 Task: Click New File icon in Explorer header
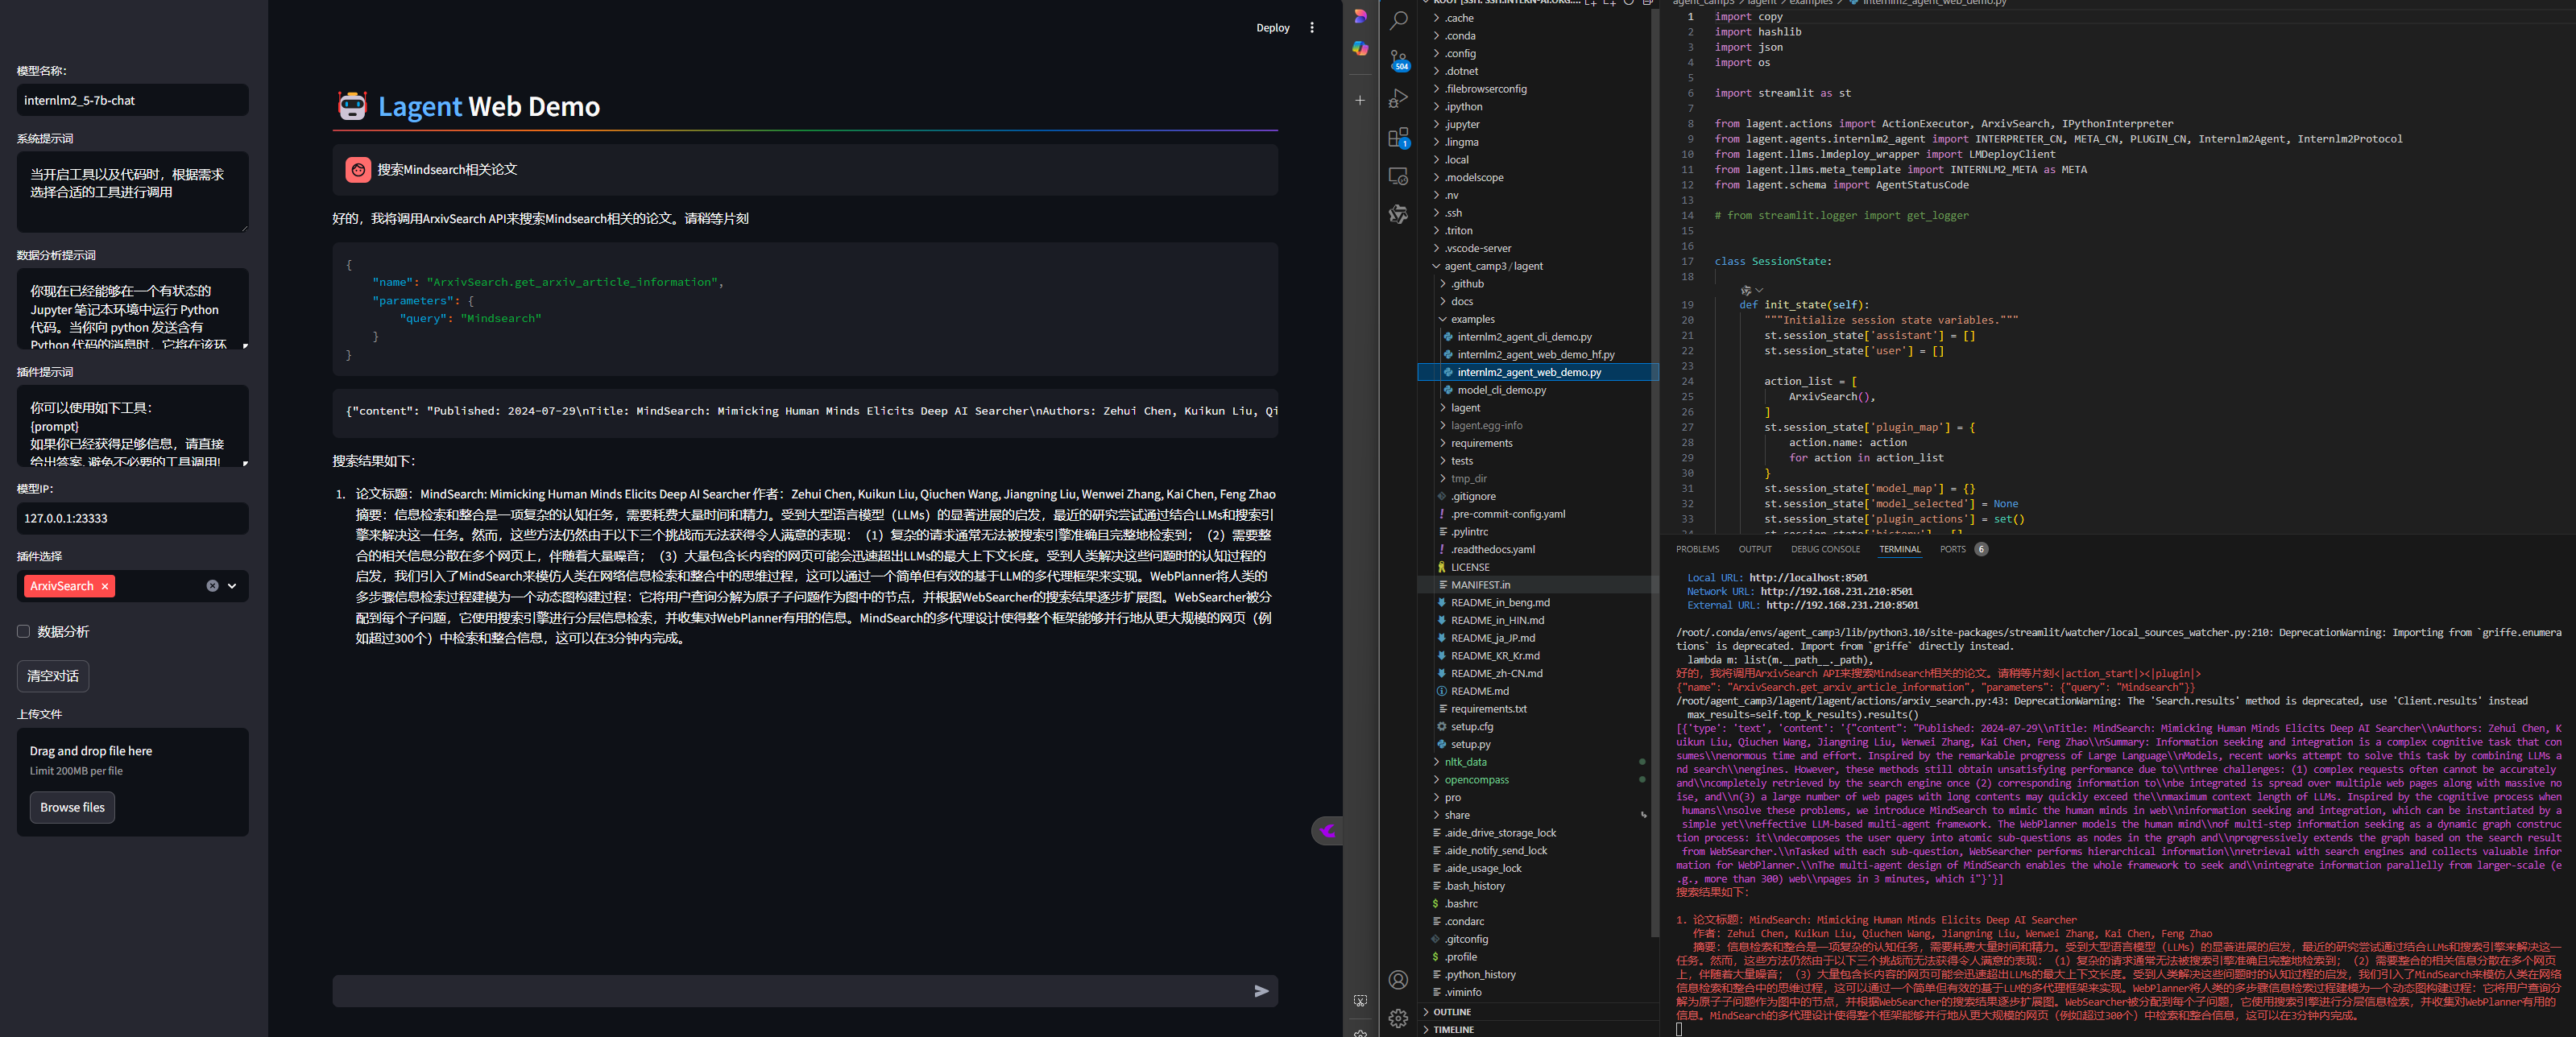[x=1590, y=2]
